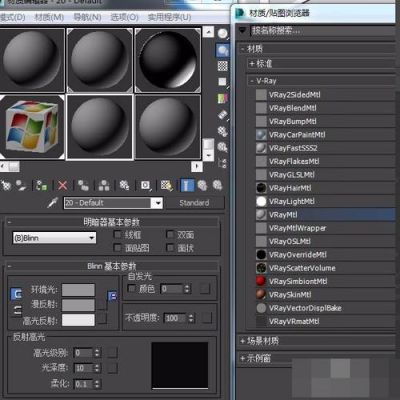
Task: Click the red X Reset Map/Mtl icon
Action: pos(62,185)
